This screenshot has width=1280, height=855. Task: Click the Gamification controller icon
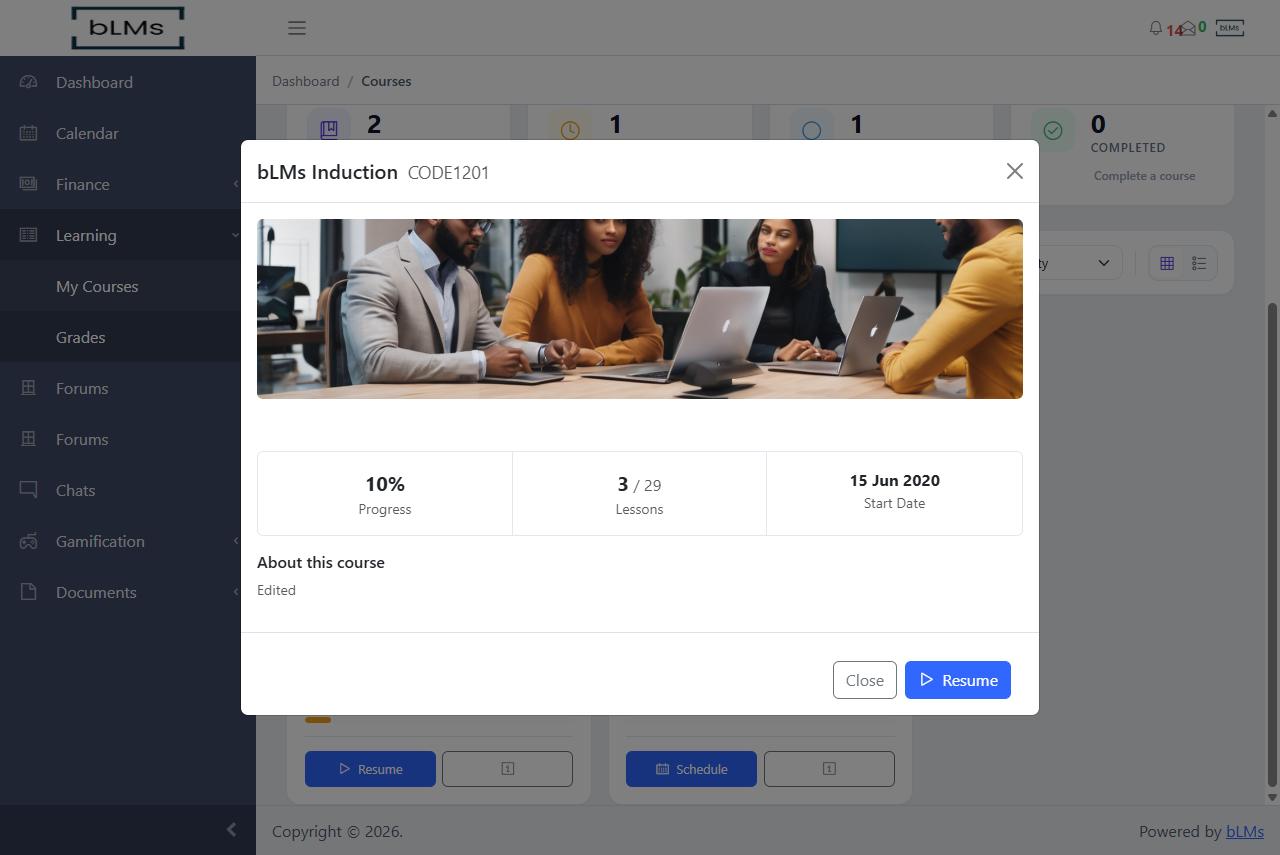click(28, 541)
